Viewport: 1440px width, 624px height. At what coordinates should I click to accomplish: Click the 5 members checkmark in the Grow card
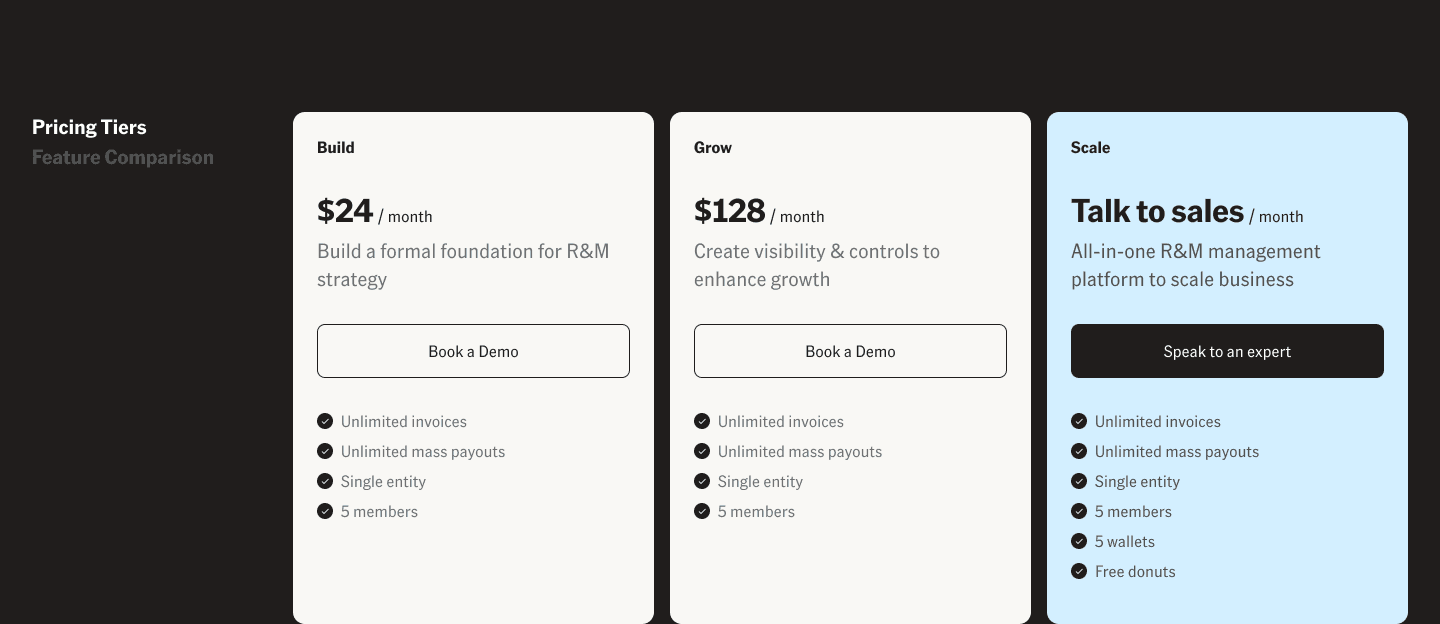(702, 511)
